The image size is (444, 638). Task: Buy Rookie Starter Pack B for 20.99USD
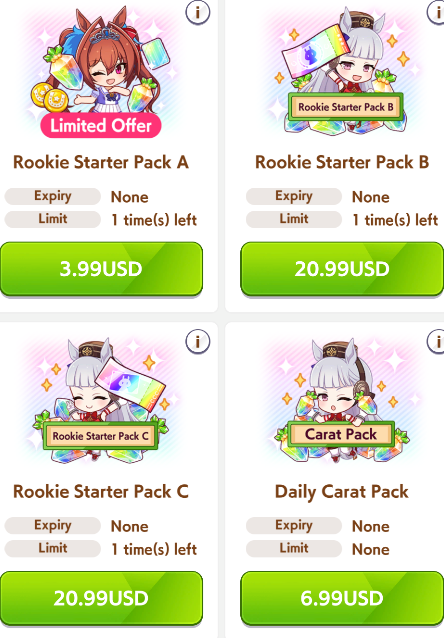(x=342, y=269)
